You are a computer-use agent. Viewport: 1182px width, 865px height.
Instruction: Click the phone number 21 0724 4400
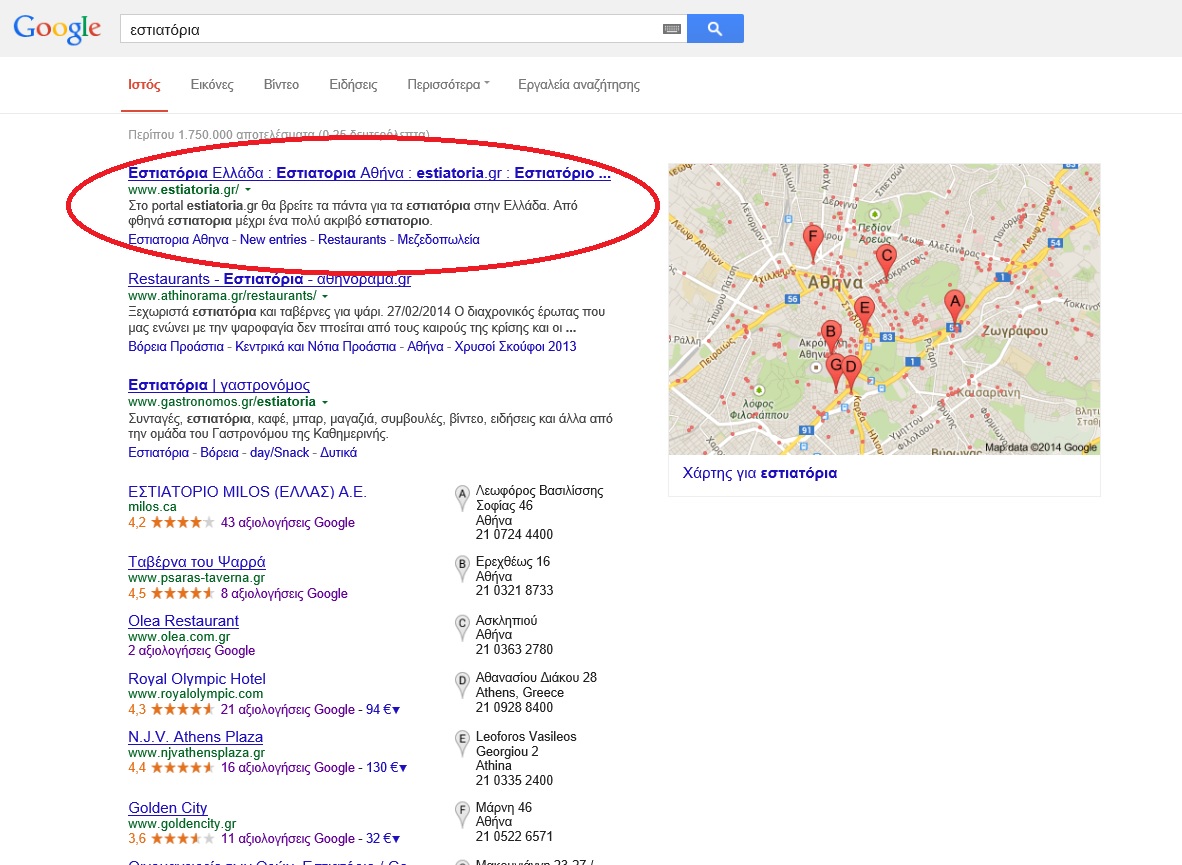tap(514, 535)
